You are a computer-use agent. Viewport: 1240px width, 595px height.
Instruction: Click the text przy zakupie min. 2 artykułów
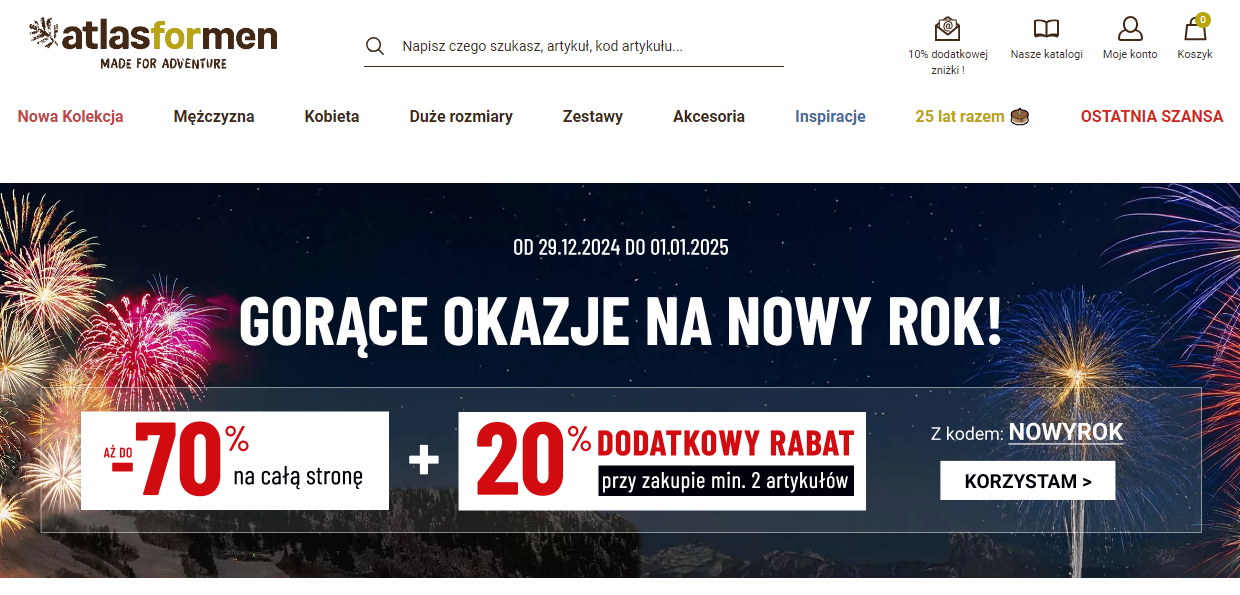click(726, 481)
